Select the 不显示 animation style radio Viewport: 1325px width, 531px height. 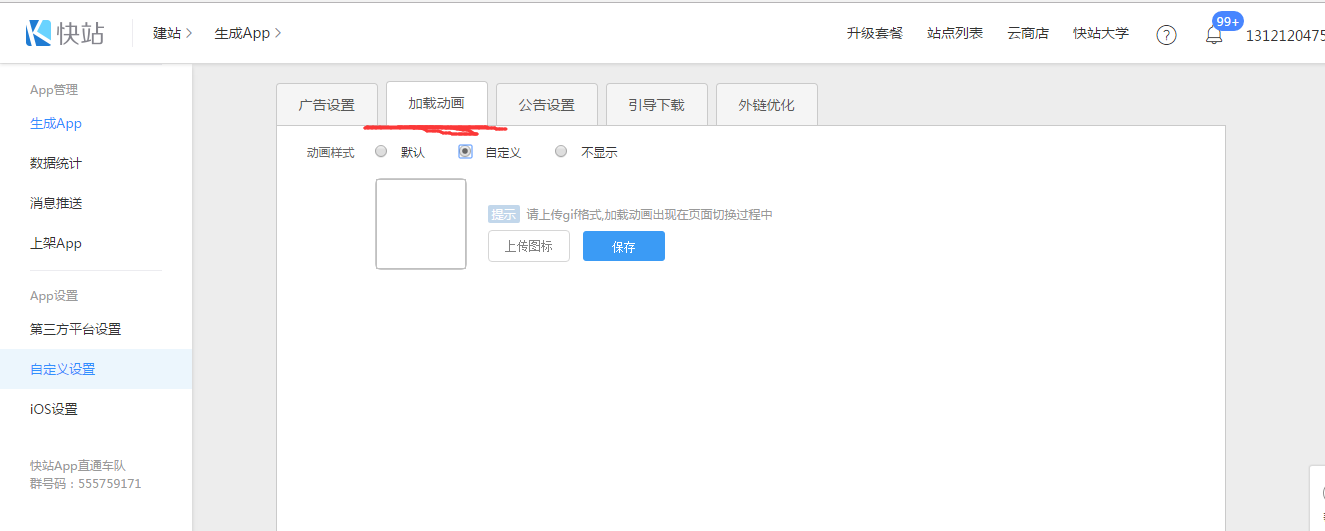(561, 152)
